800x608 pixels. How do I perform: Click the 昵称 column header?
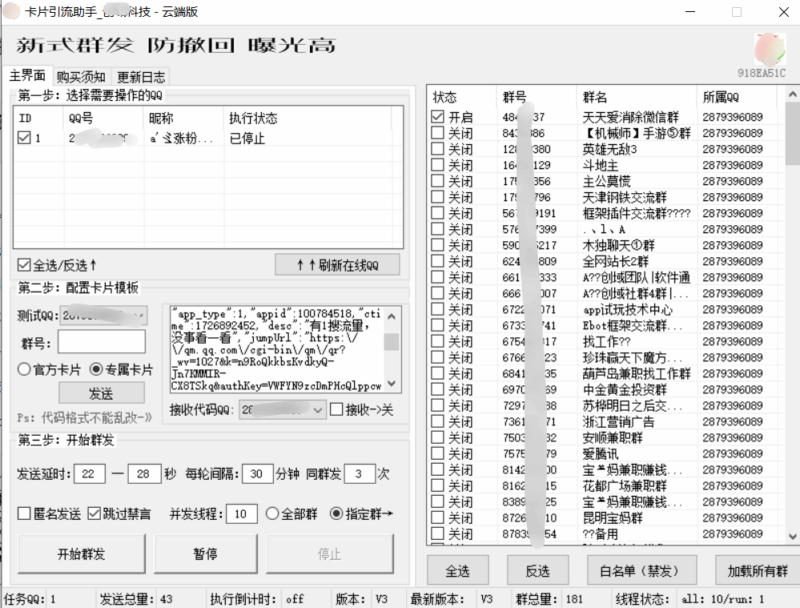[x=184, y=118]
